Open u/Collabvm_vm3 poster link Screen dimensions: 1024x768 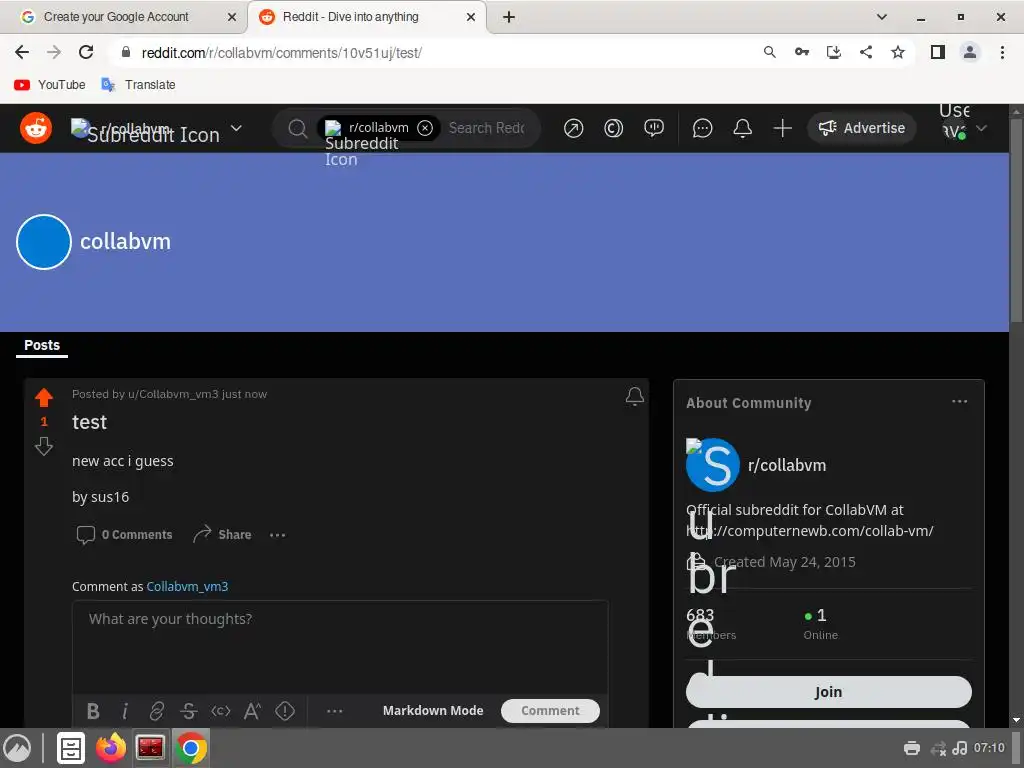173,394
